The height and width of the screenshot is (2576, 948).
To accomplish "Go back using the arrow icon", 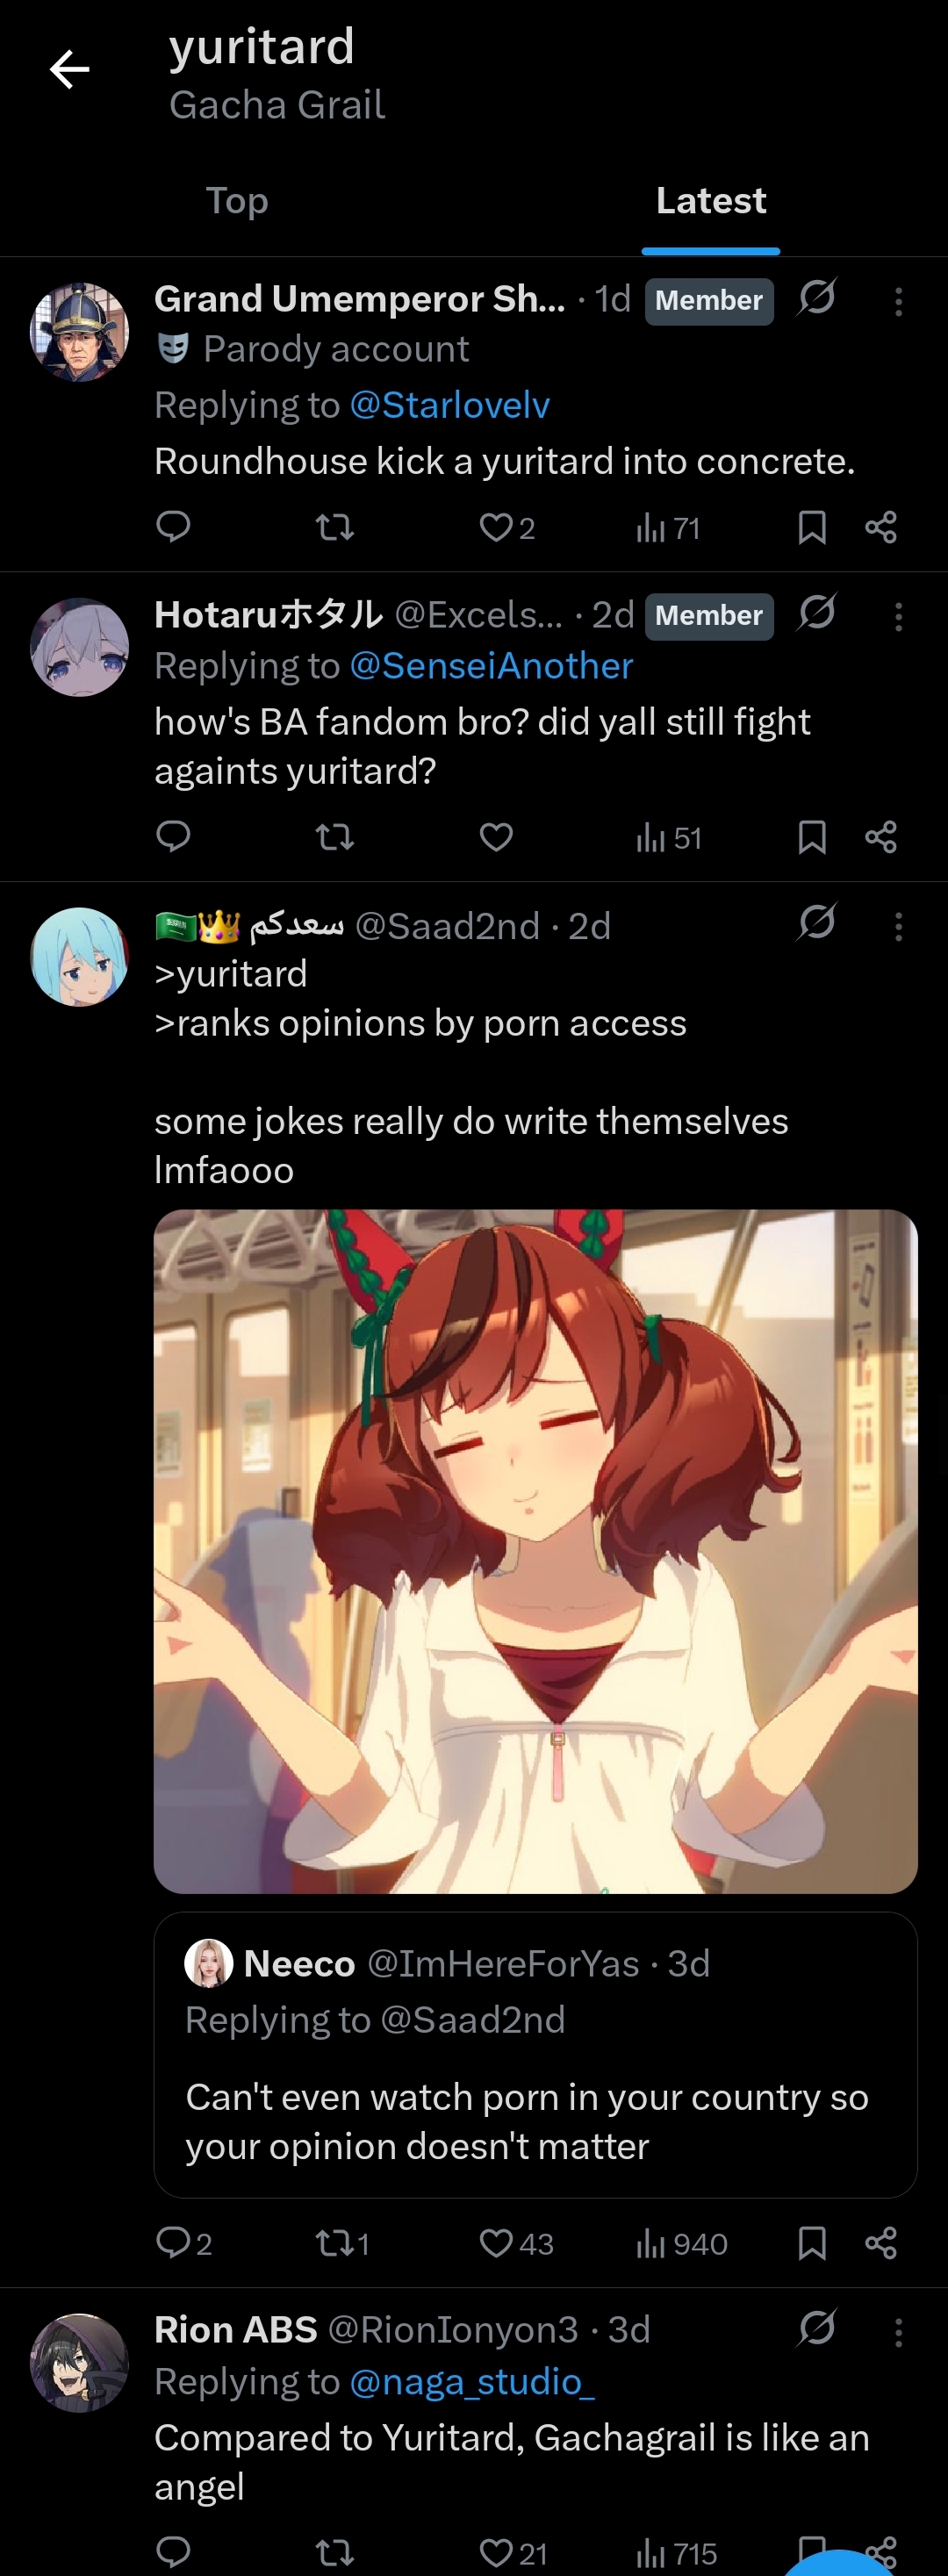I will (x=69, y=69).
